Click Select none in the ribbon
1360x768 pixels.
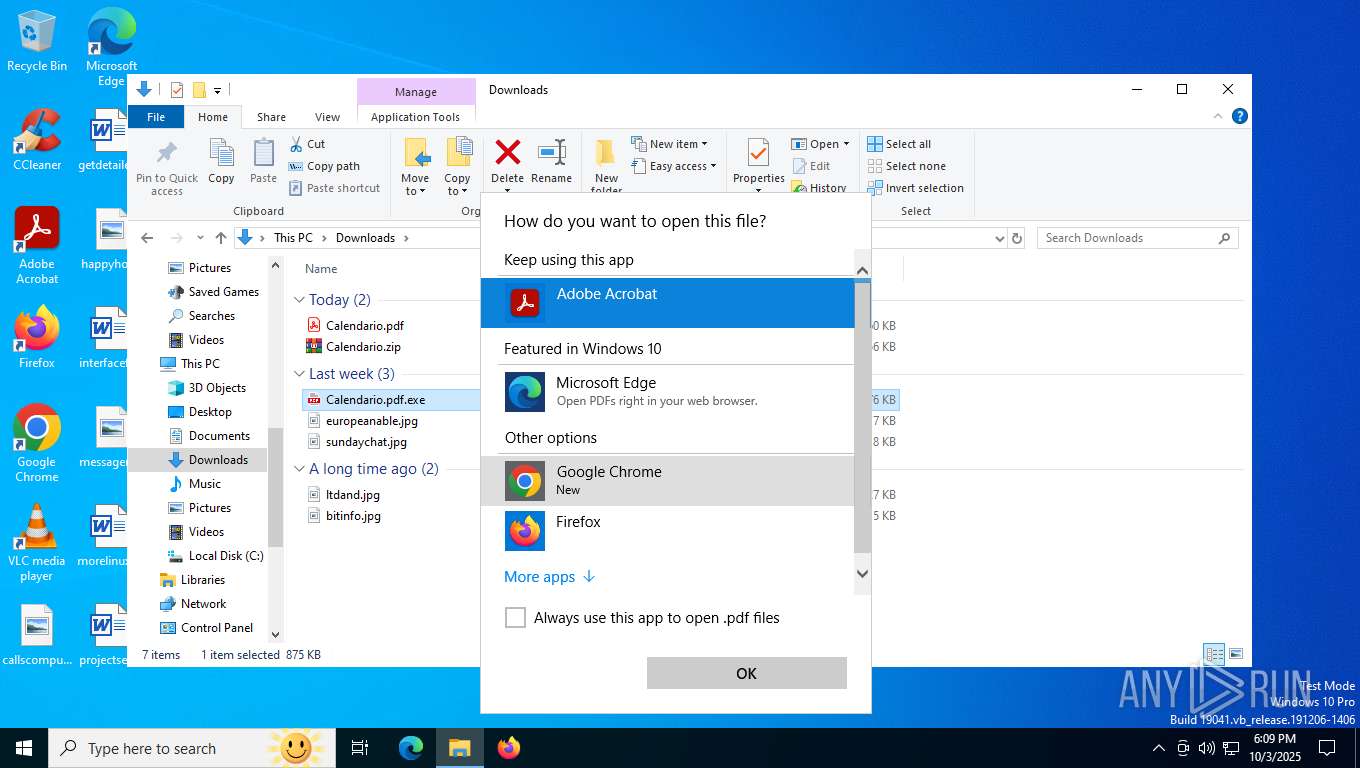point(906,166)
